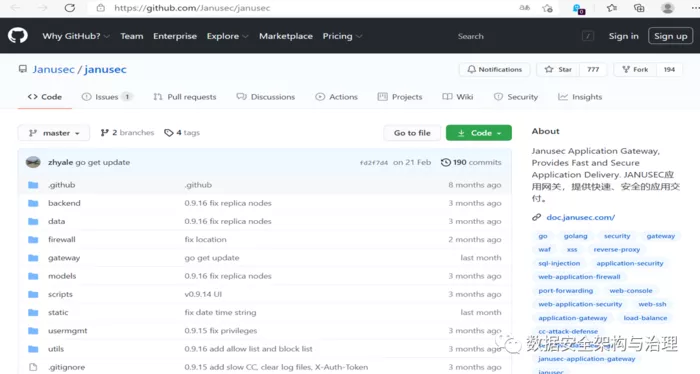The height and width of the screenshot is (374, 700).
Task: Click the firewall folder icon
Action: click(33, 240)
